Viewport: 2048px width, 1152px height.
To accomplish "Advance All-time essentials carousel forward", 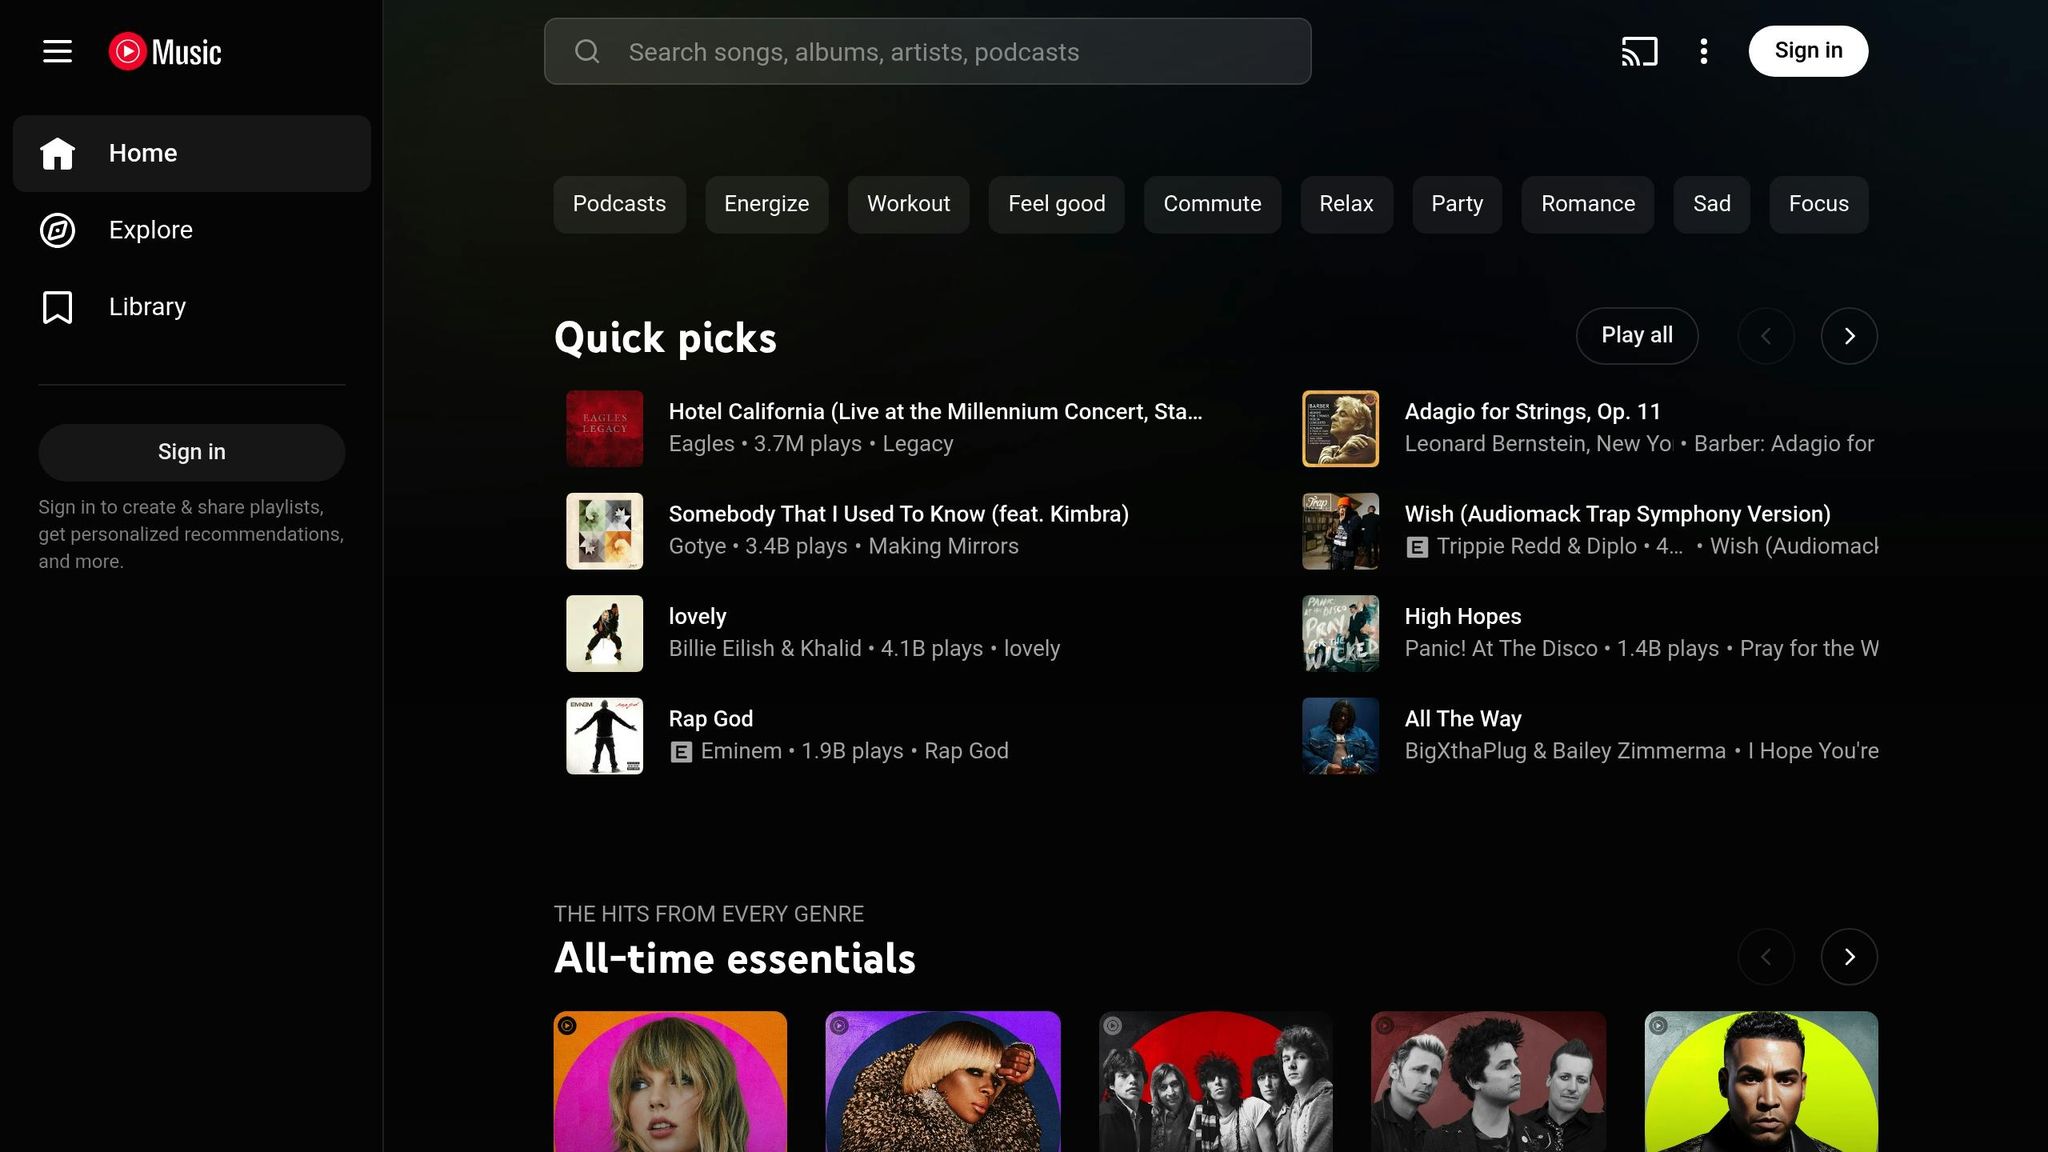I will click(x=1849, y=957).
